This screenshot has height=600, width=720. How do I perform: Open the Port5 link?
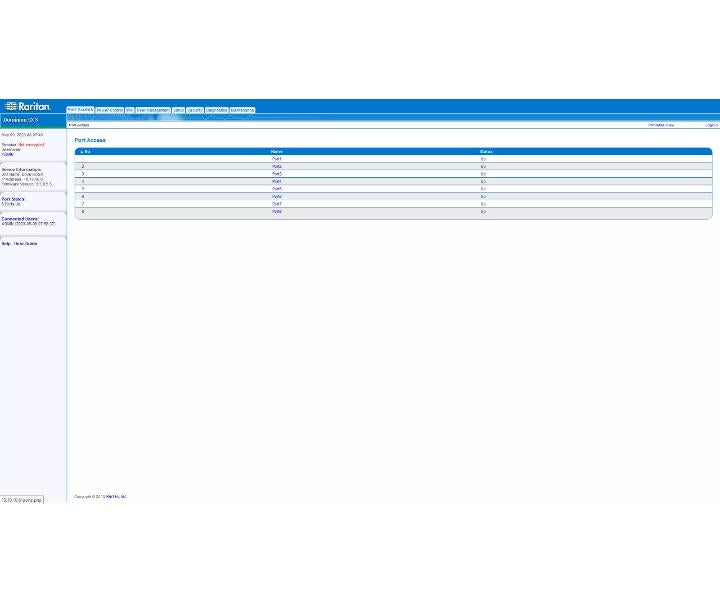point(276,189)
